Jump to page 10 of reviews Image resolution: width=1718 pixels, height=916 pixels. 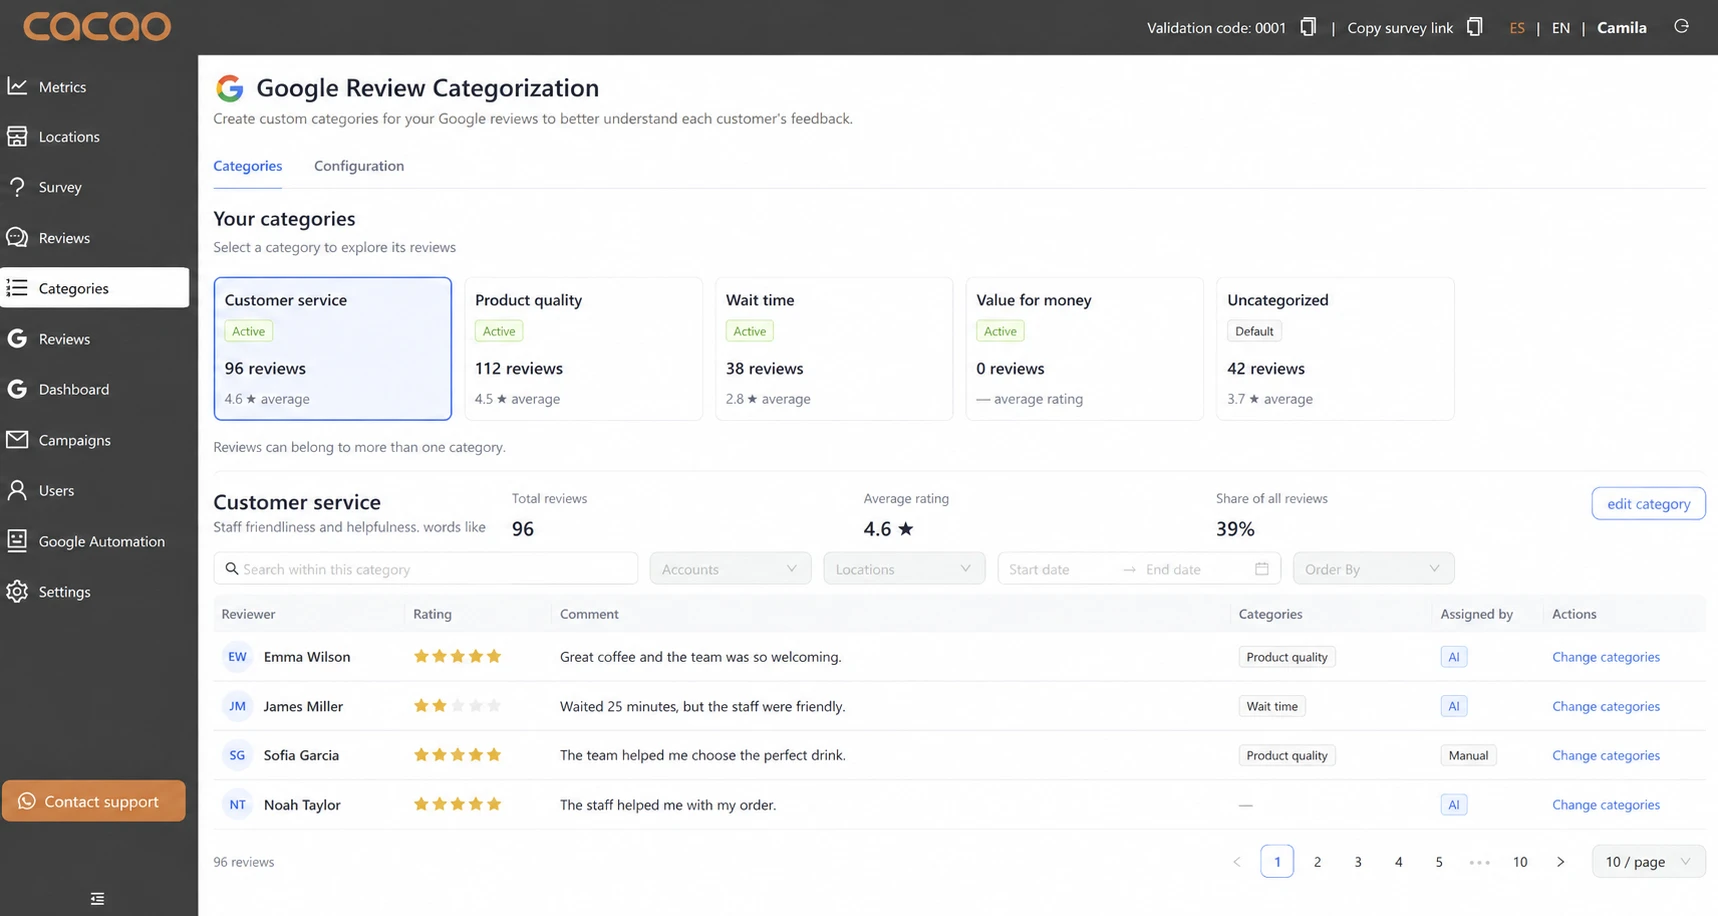1520,861
